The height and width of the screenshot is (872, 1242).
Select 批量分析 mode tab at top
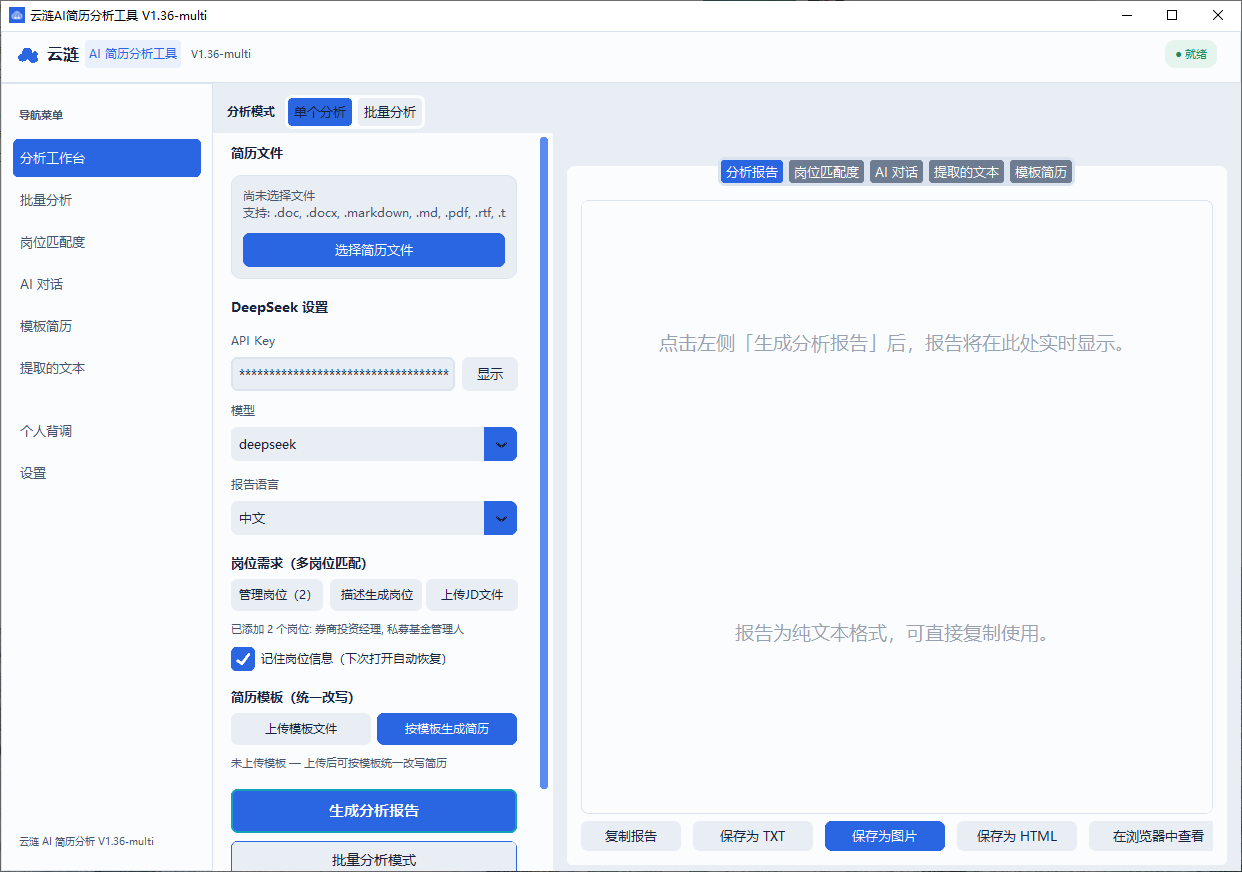pos(390,112)
